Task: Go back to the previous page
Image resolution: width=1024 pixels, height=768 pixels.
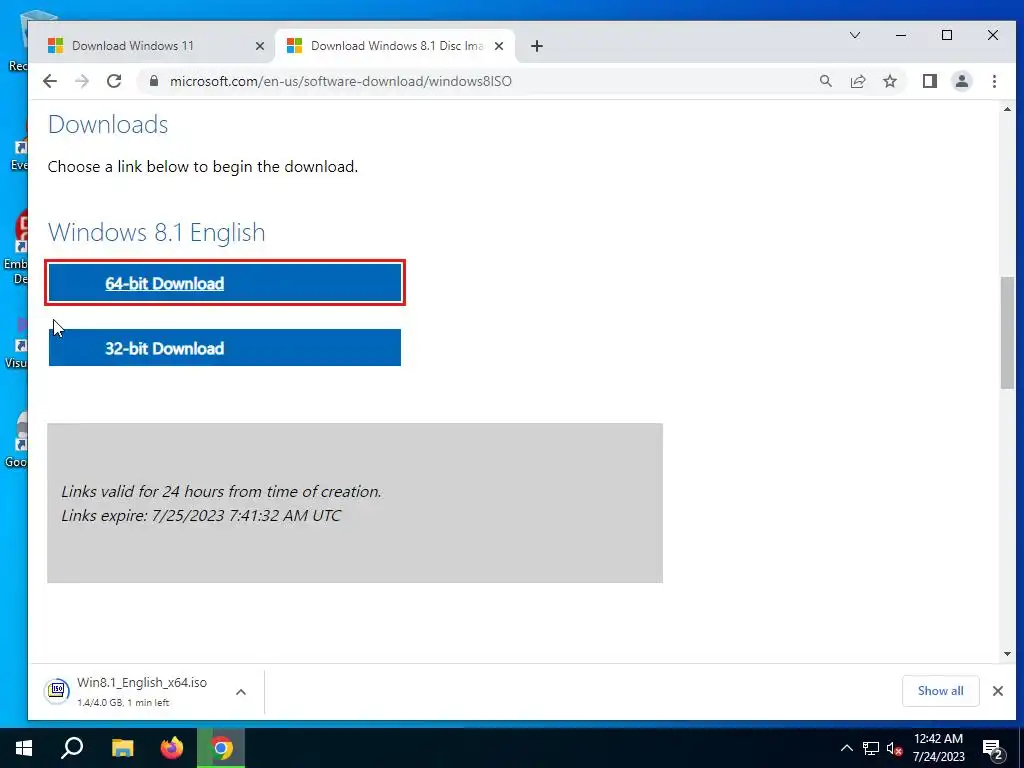Action: pos(50,81)
